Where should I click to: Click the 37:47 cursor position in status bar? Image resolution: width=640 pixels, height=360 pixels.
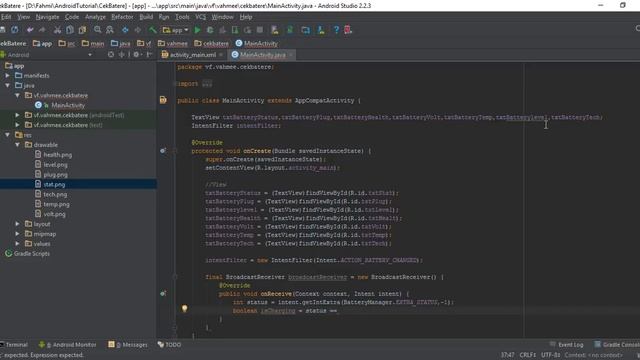pos(508,355)
